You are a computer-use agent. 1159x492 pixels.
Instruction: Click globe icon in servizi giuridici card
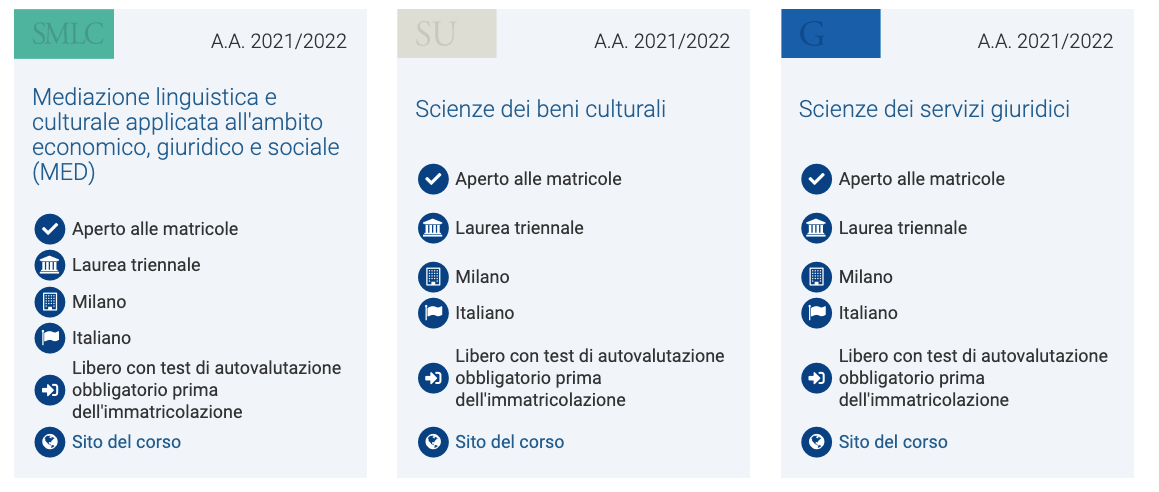pyautogui.click(x=817, y=442)
